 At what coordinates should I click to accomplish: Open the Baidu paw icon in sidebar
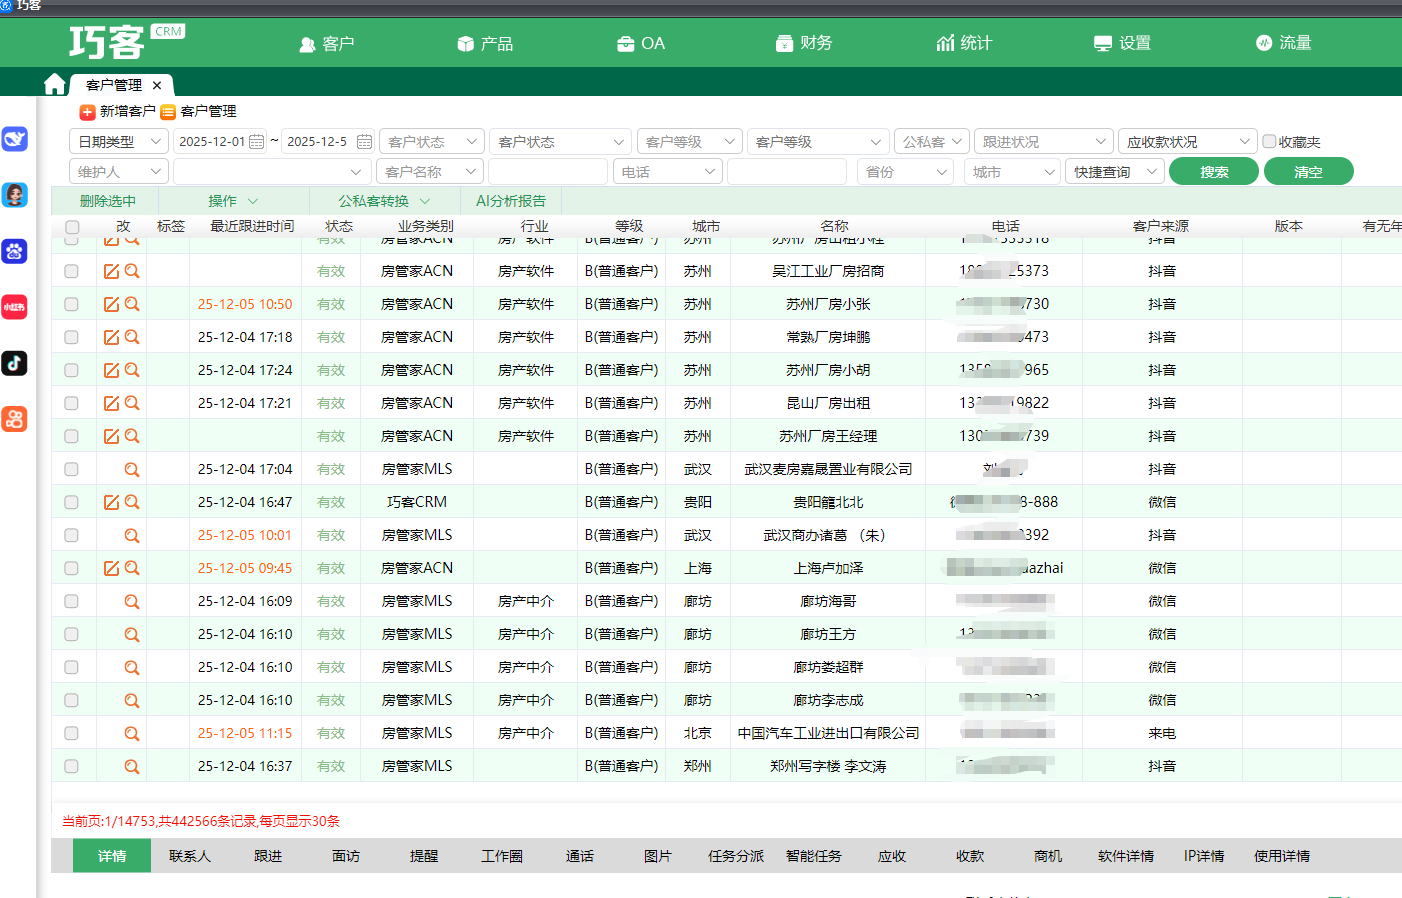(x=14, y=251)
